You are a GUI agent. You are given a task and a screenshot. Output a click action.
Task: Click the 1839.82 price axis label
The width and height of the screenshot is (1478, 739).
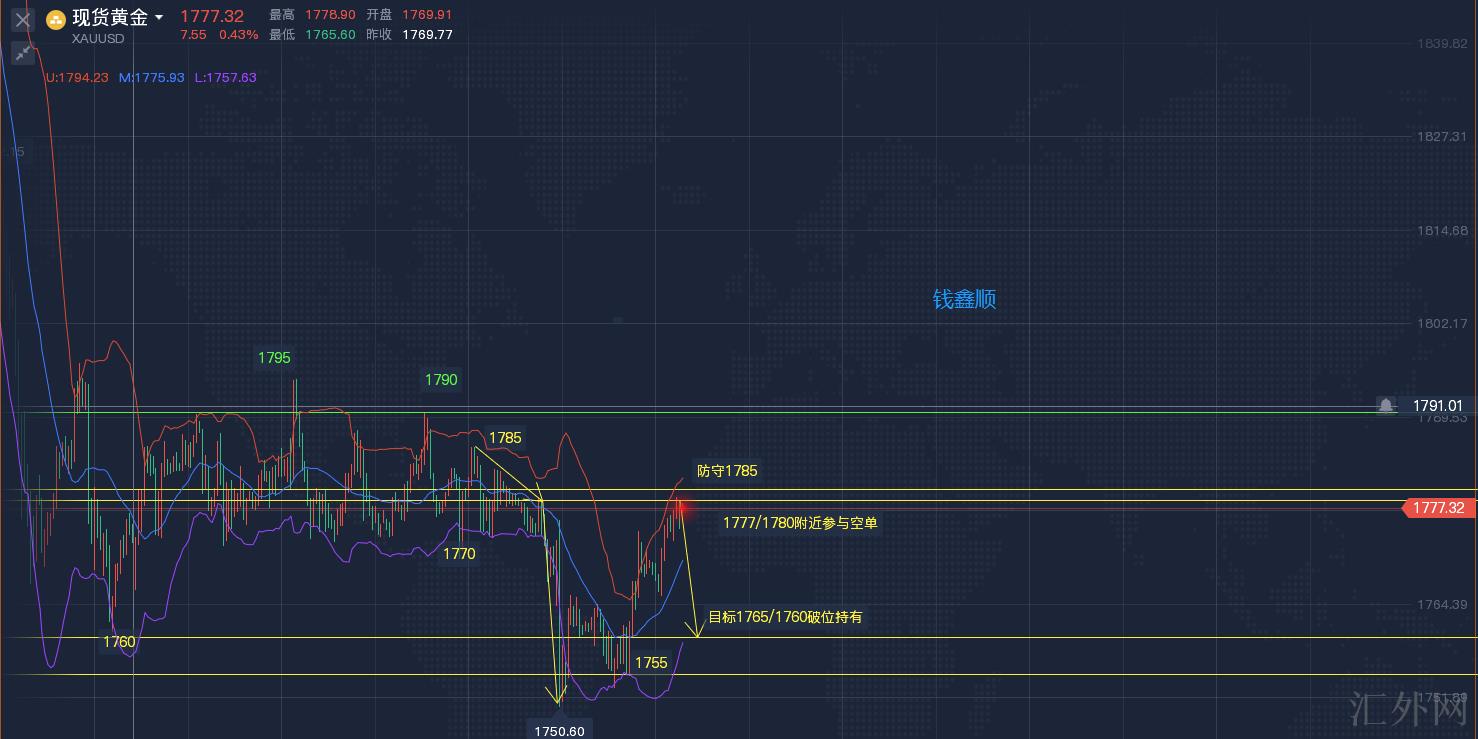(1442, 44)
